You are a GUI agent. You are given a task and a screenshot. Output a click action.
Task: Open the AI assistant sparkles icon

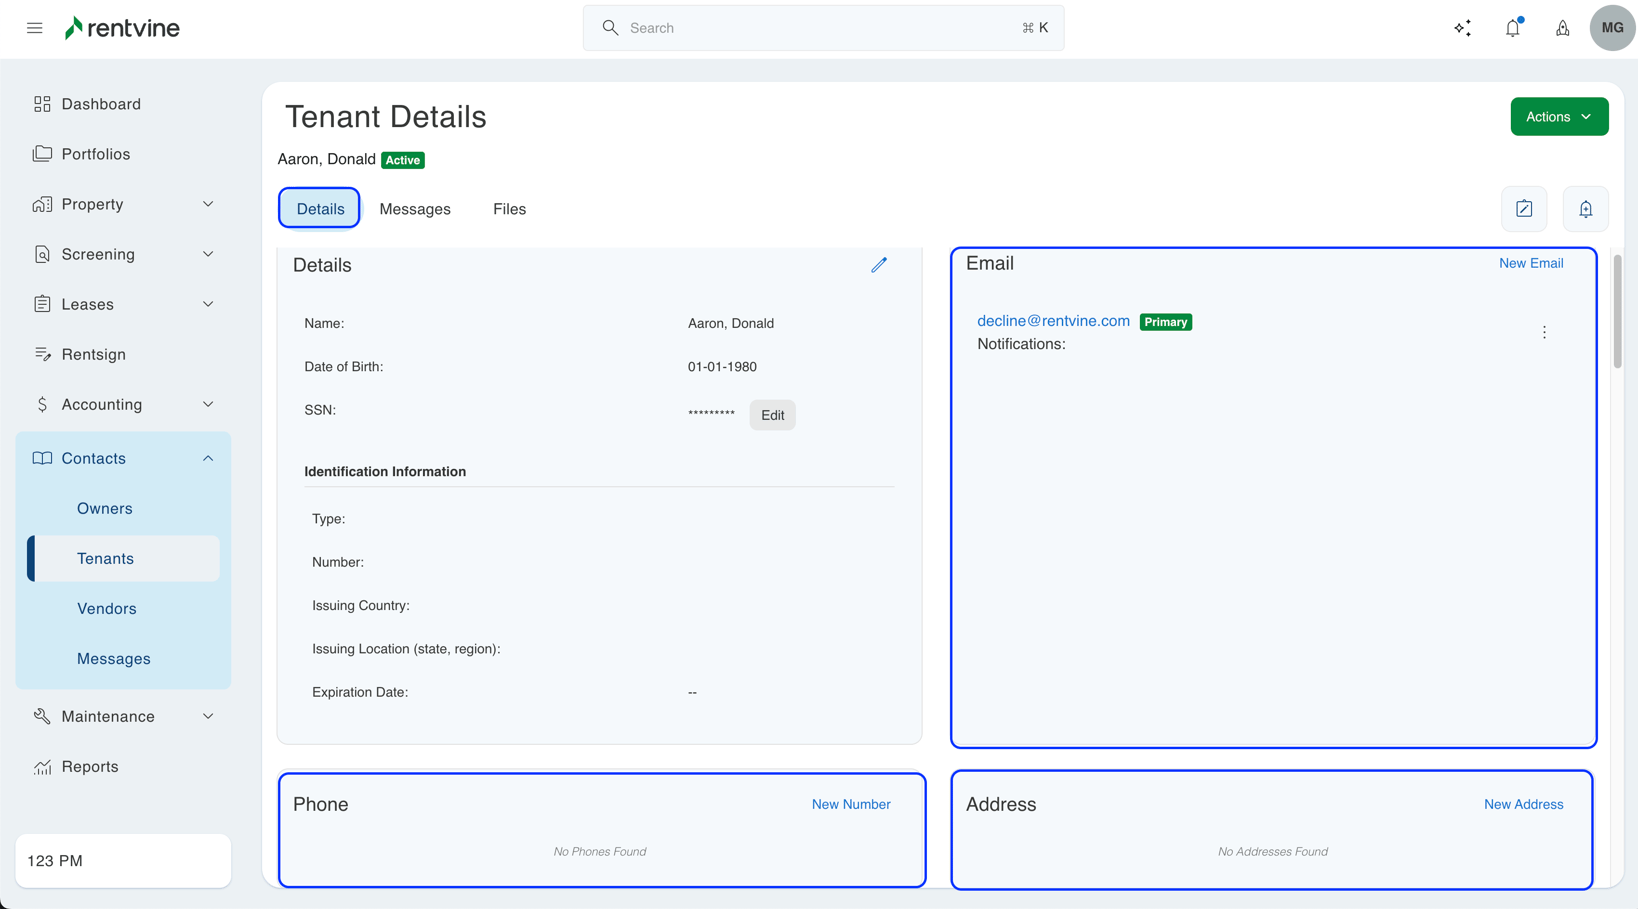tap(1462, 28)
